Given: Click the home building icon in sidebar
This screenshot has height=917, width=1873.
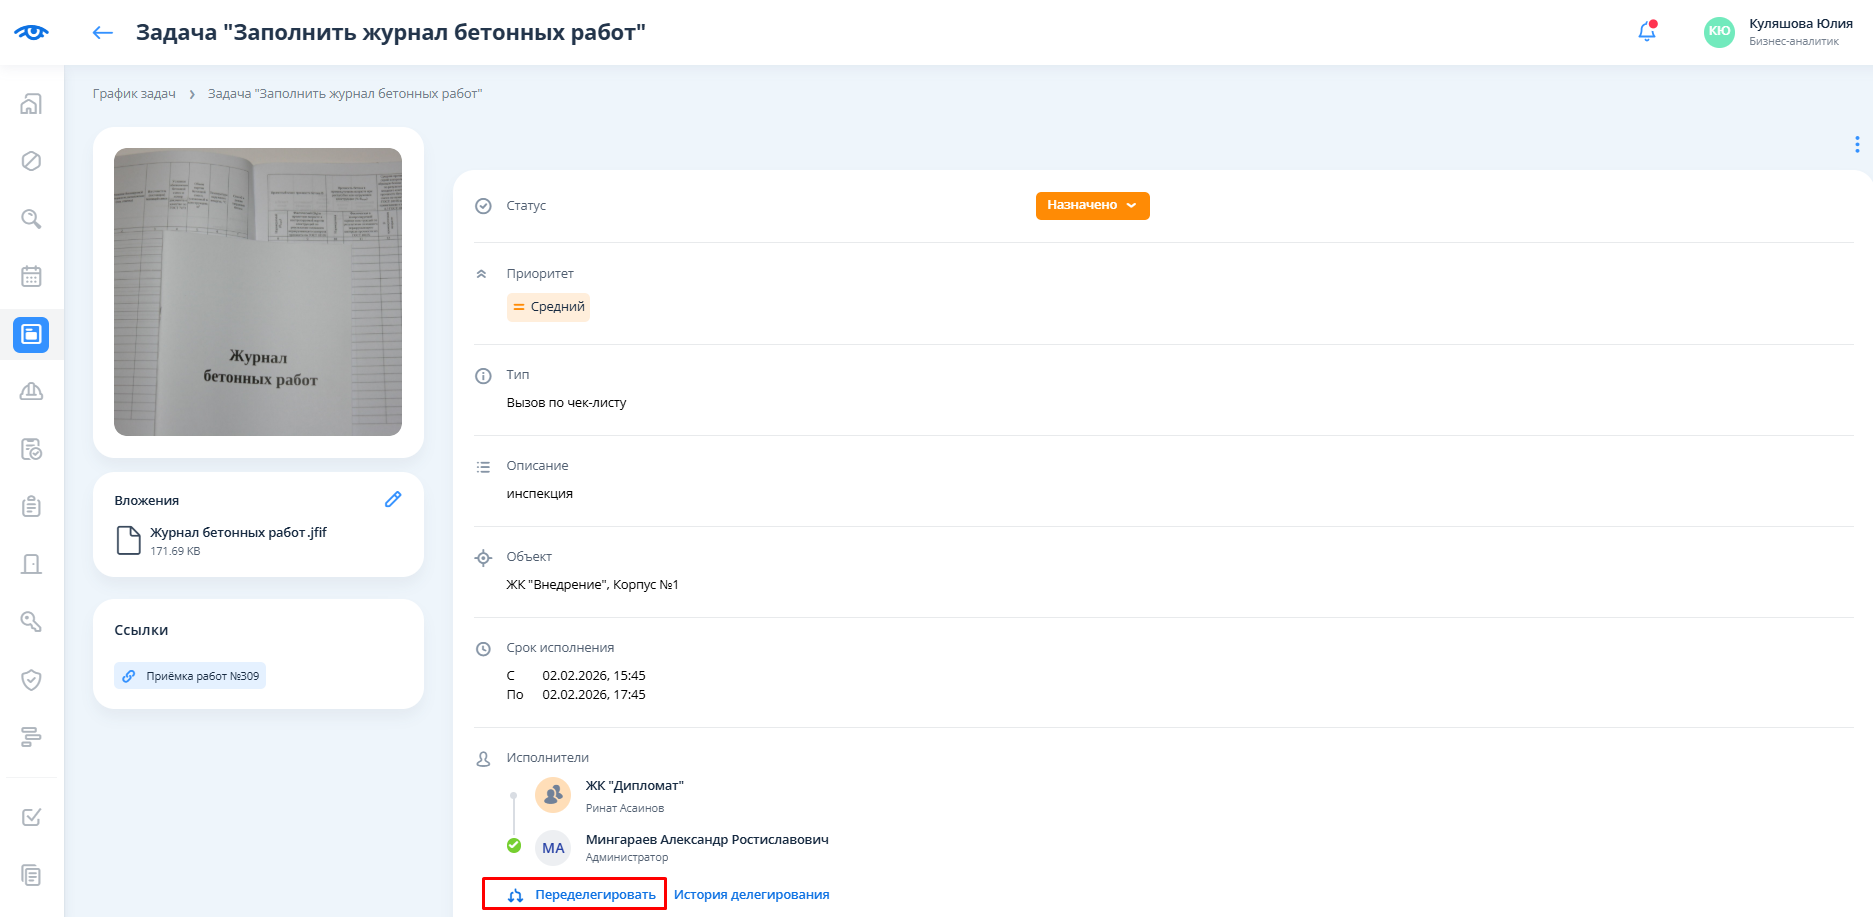Looking at the screenshot, I should click(x=31, y=104).
